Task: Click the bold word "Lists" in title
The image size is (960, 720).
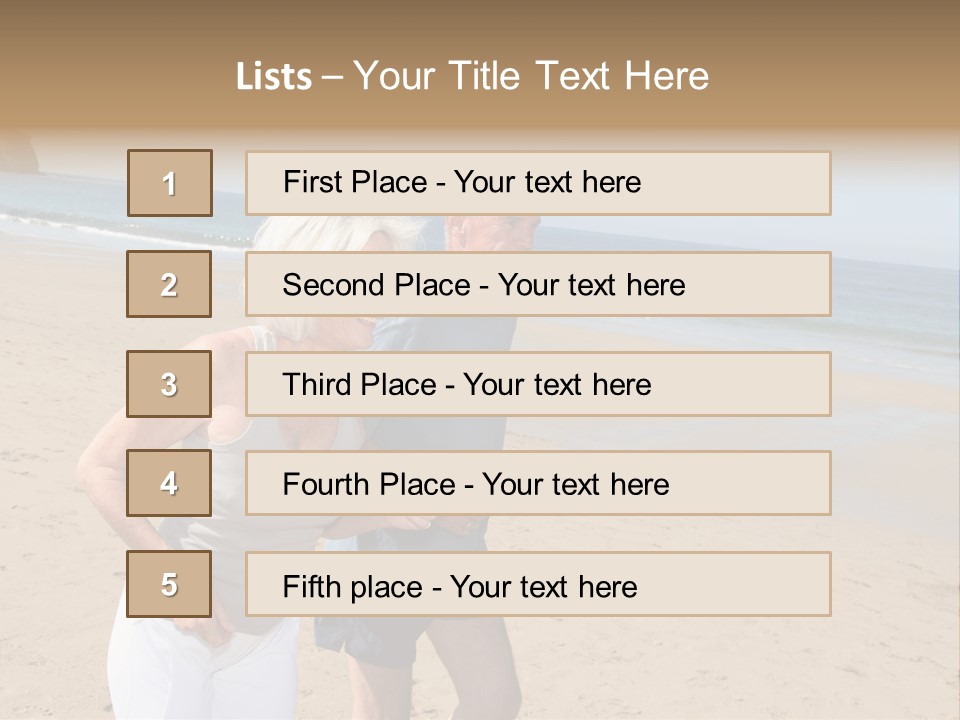Action: (273, 77)
